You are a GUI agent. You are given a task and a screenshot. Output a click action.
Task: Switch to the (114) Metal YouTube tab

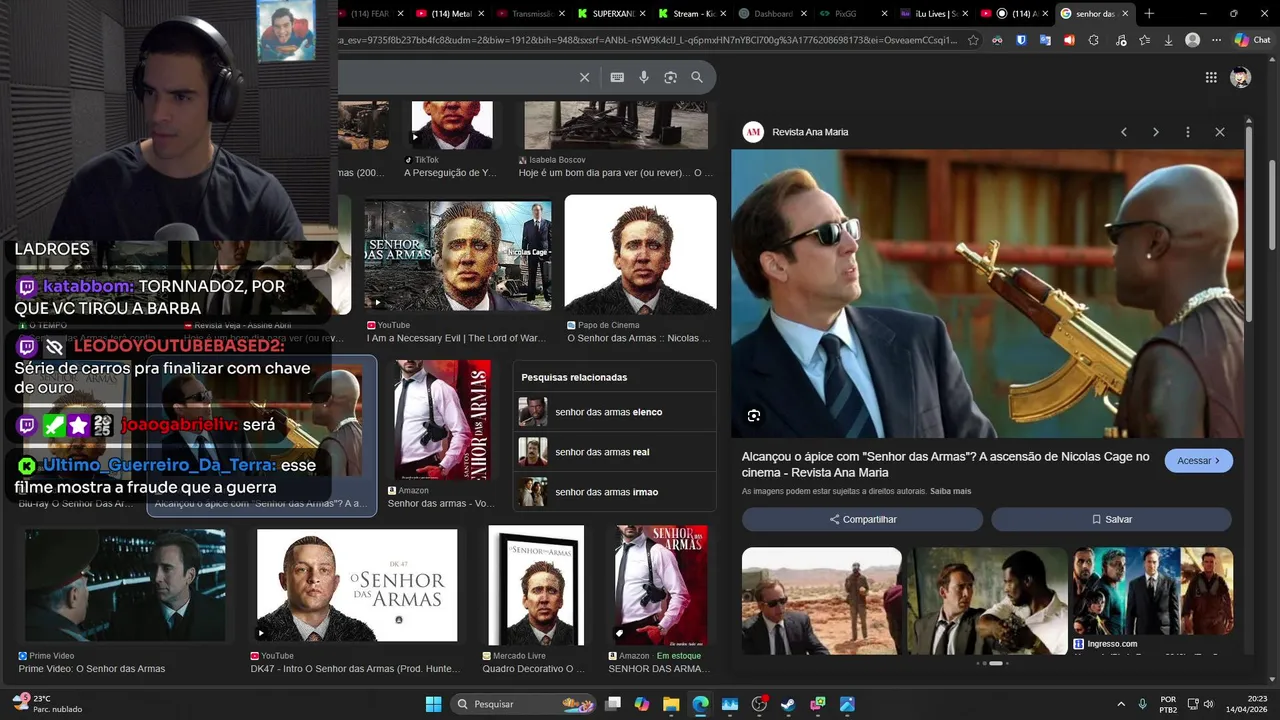tap(448, 14)
